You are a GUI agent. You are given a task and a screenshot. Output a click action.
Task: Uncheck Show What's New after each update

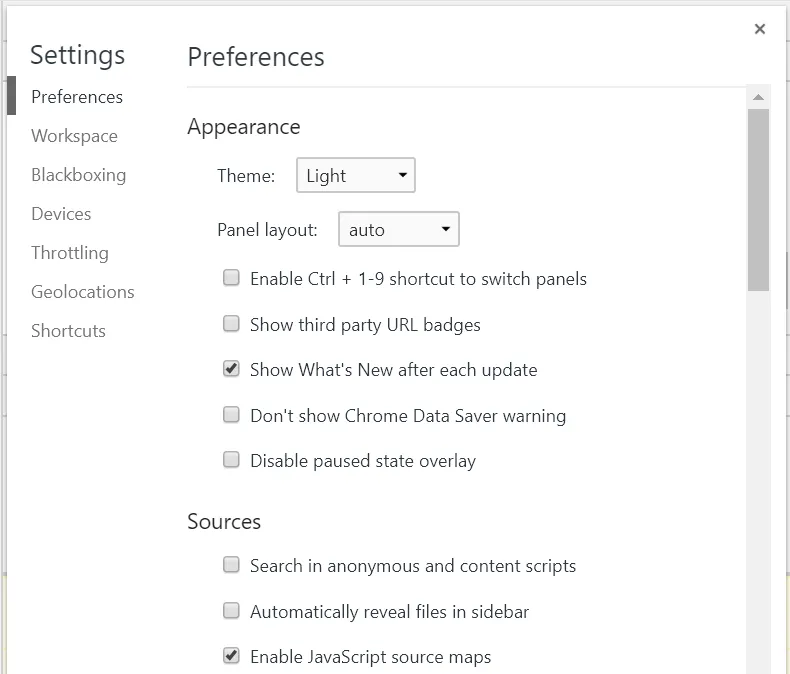click(x=231, y=369)
